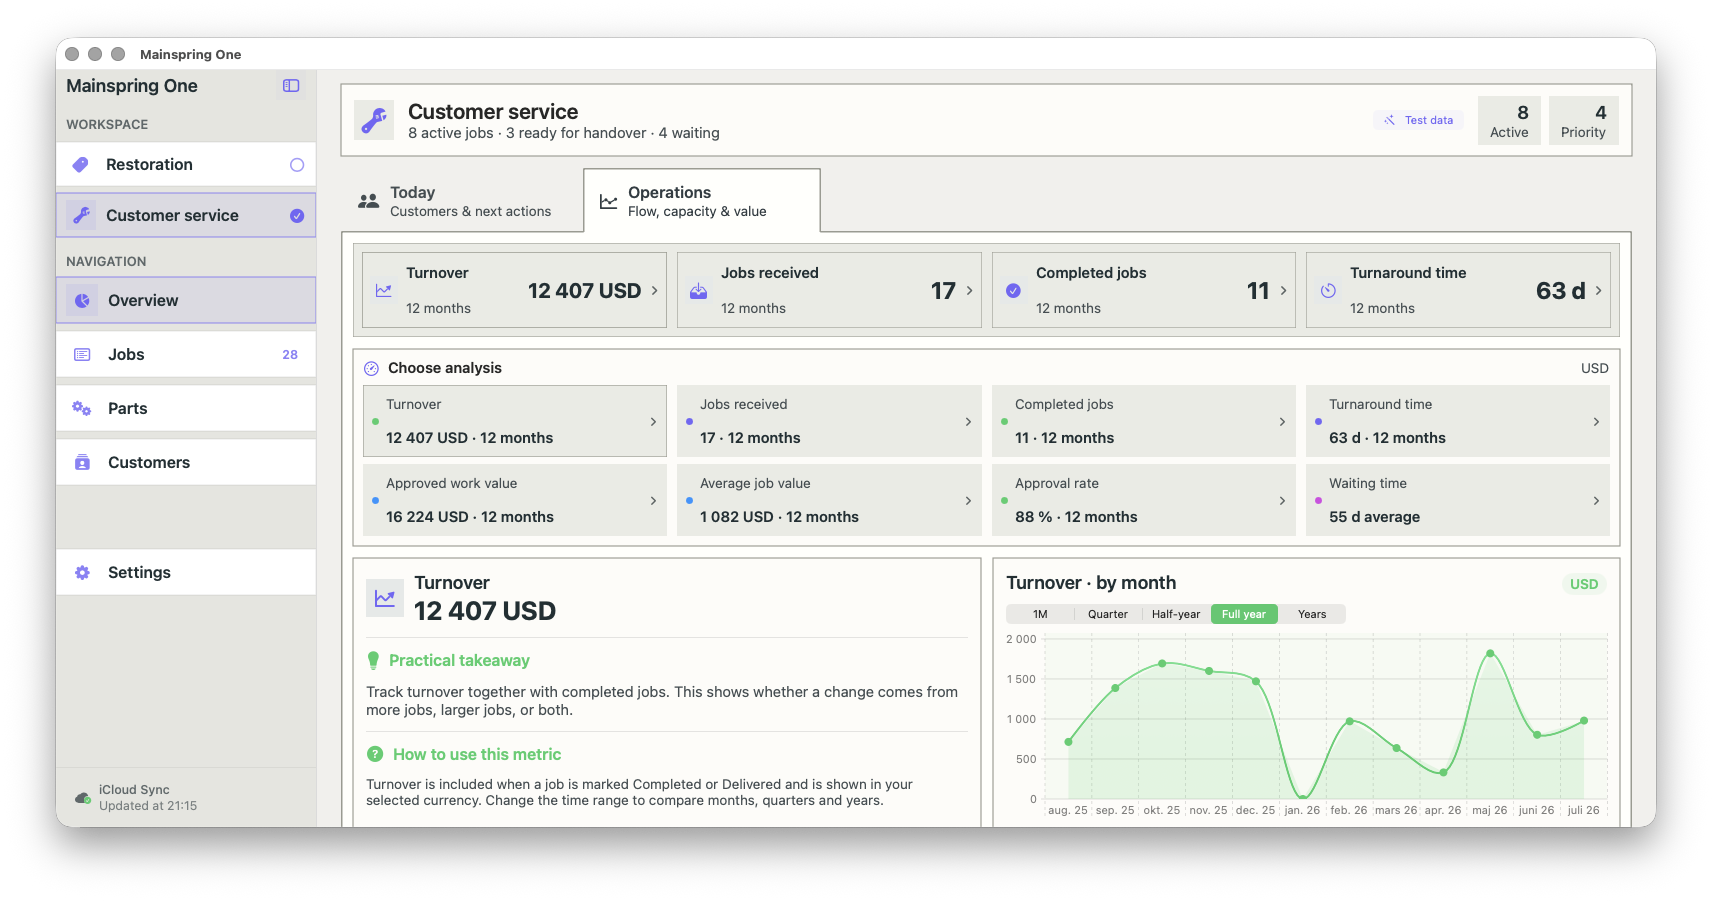The image size is (1712, 901).
Task: Click the How to use question mark icon
Action: (x=375, y=754)
